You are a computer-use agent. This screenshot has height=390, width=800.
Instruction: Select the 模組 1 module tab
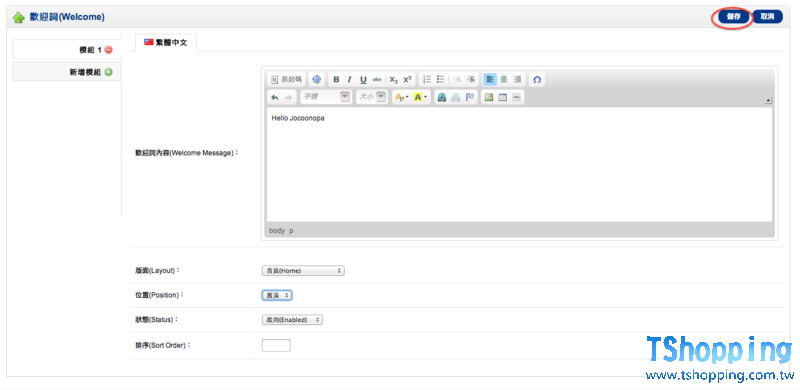click(x=67, y=50)
